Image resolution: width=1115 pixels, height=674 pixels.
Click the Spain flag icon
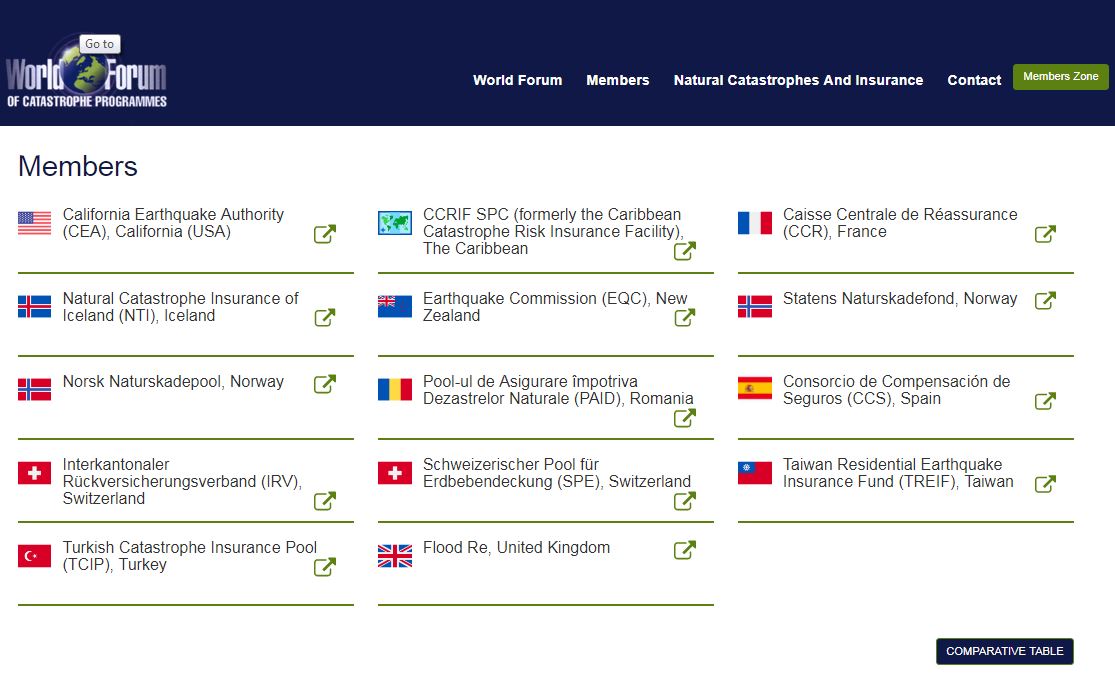click(x=754, y=388)
